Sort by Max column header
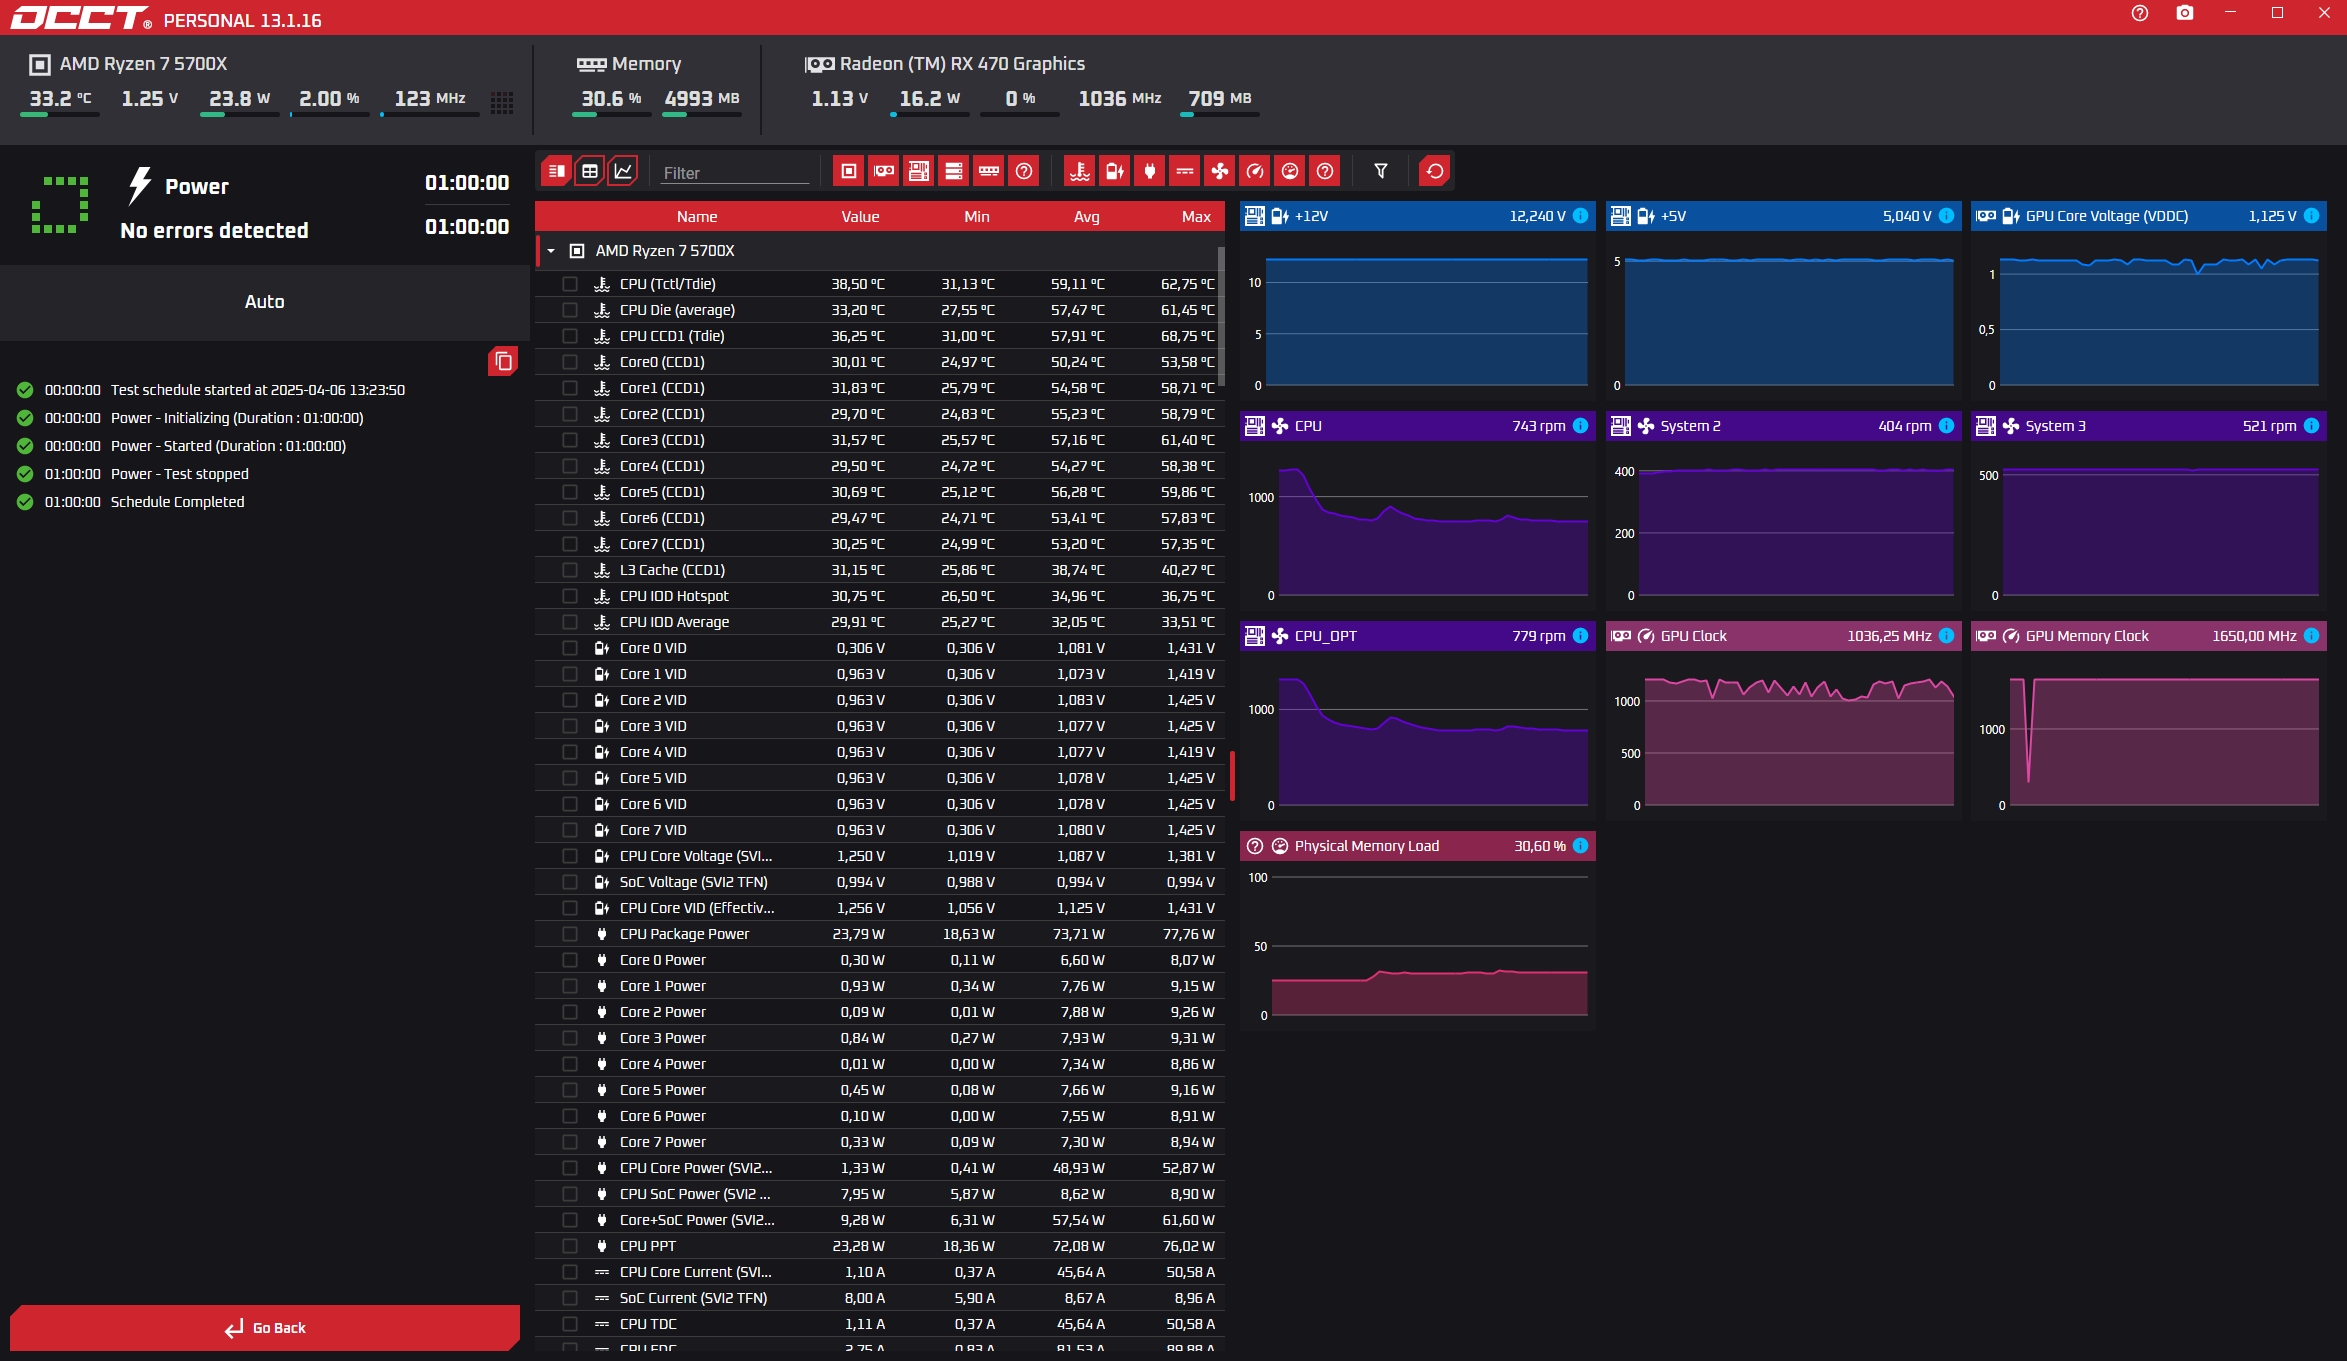The image size is (2347, 1361). tap(1195, 217)
